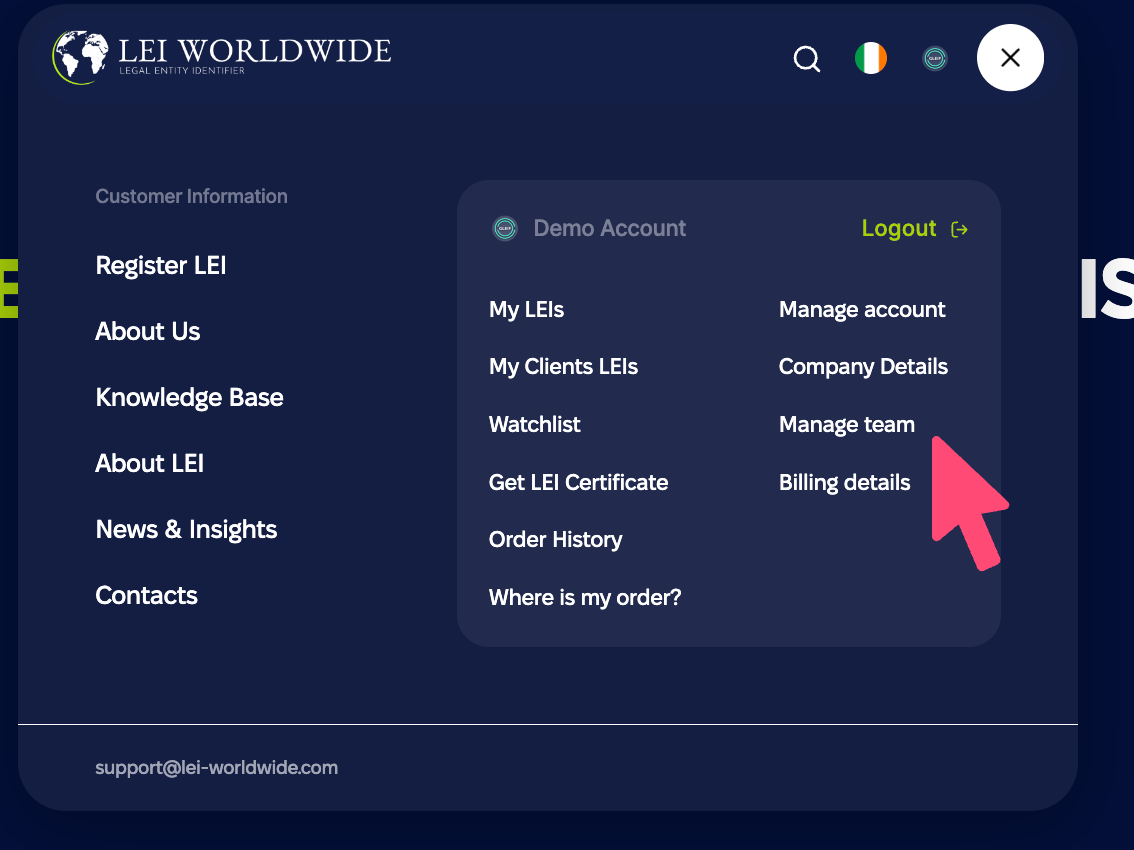Screen dimensions: 1134x850
Task: View the Watchlist
Action: point(534,424)
